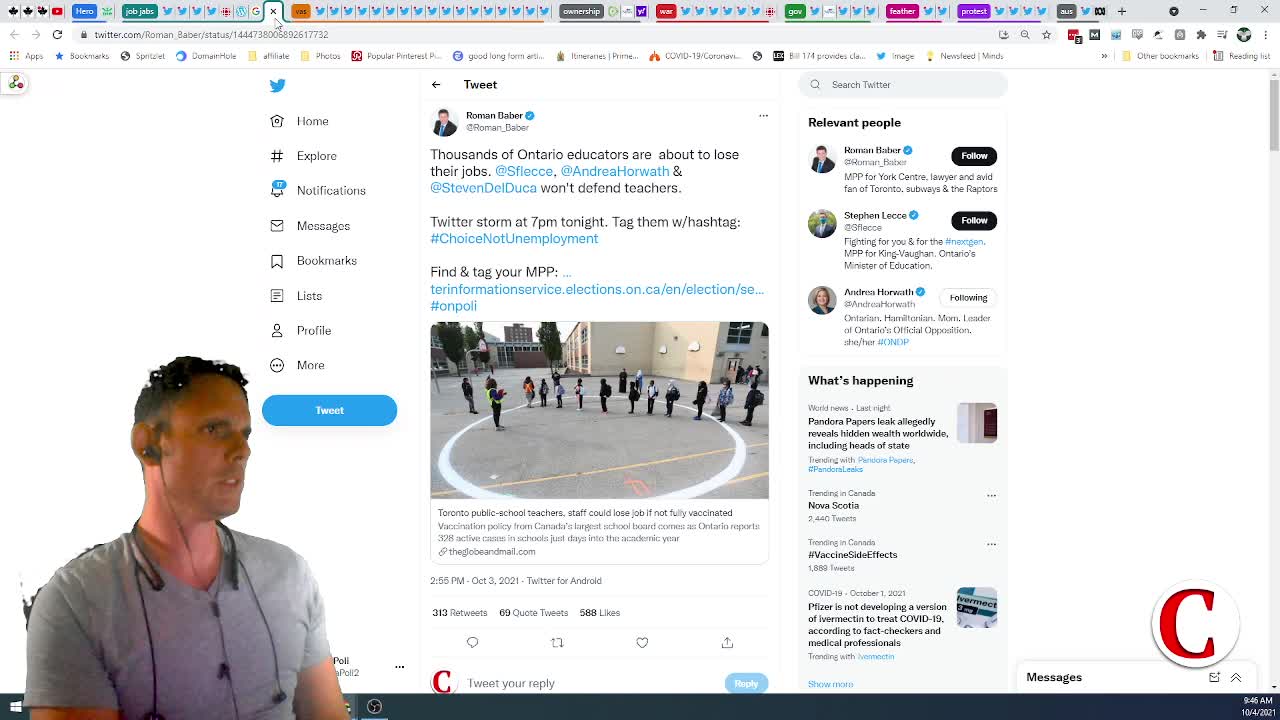Open account menu three dots bottom left
This screenshot has width=1280, height=720.
click(399, 667)
